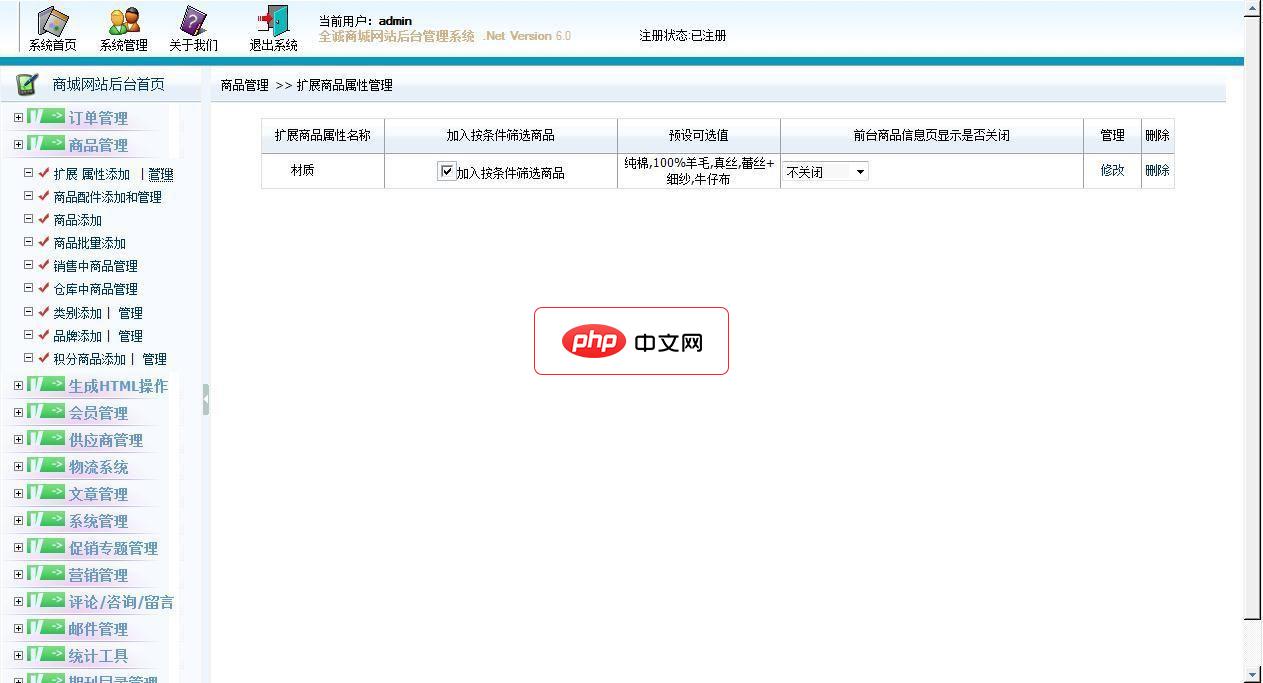This screenshot has height=683, width=1263.
Task: Click the green pencil icon beside 商城网站后台首页
Action: click(26, 84)
